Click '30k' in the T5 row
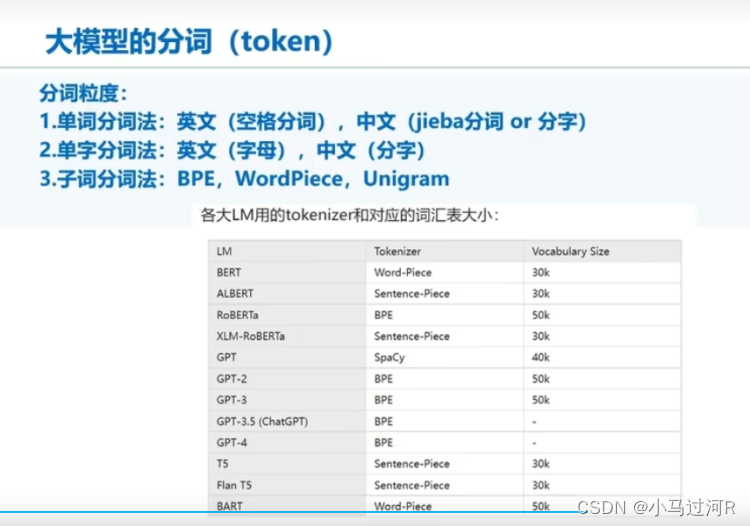Screen dimensions: 750x526 541,464
